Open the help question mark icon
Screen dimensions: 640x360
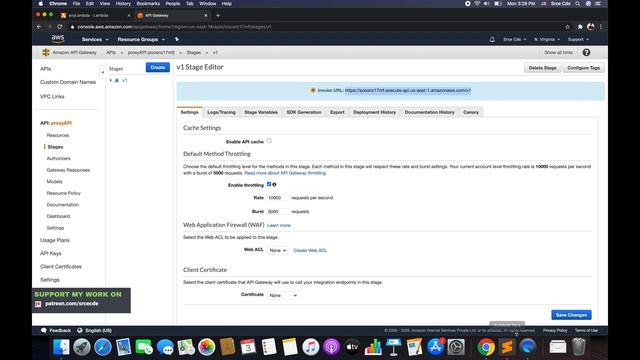(586, 52)
